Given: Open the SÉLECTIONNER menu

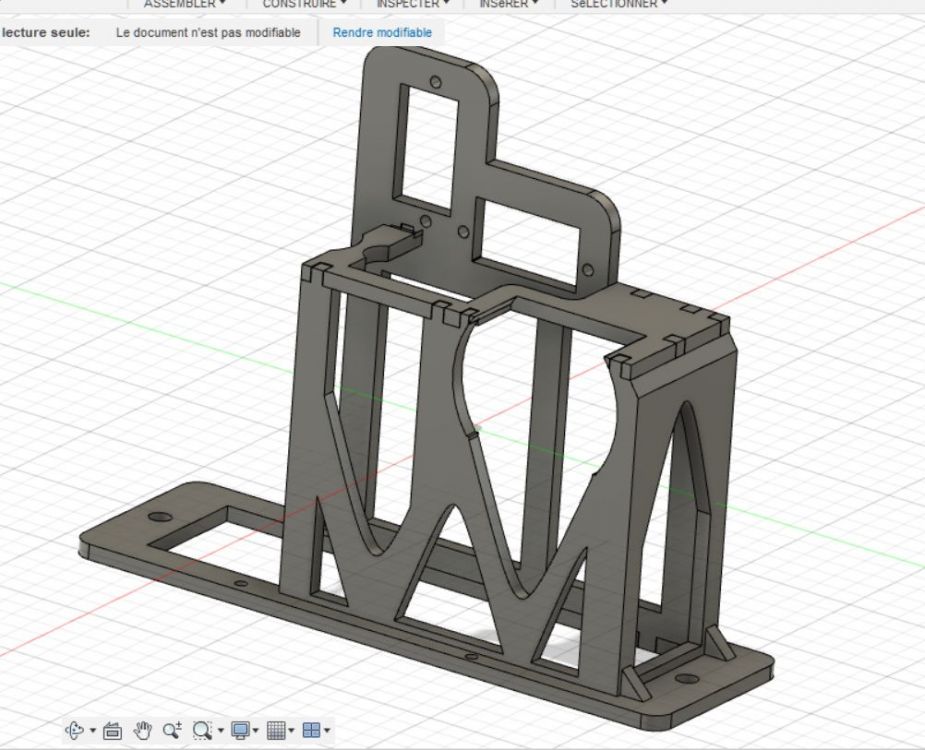Looking at the screenshot, I should (619, 4).
